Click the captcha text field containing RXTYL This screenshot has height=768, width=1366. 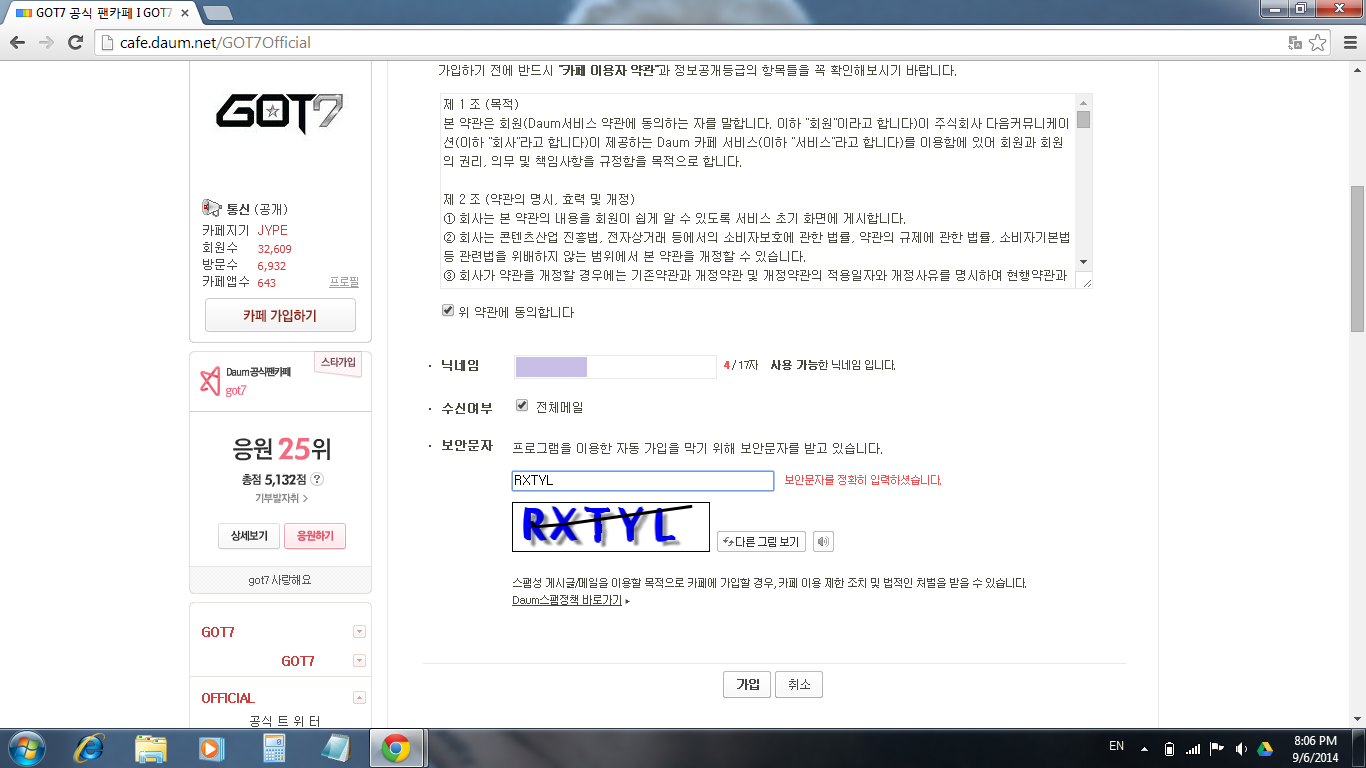click(643, 481)
